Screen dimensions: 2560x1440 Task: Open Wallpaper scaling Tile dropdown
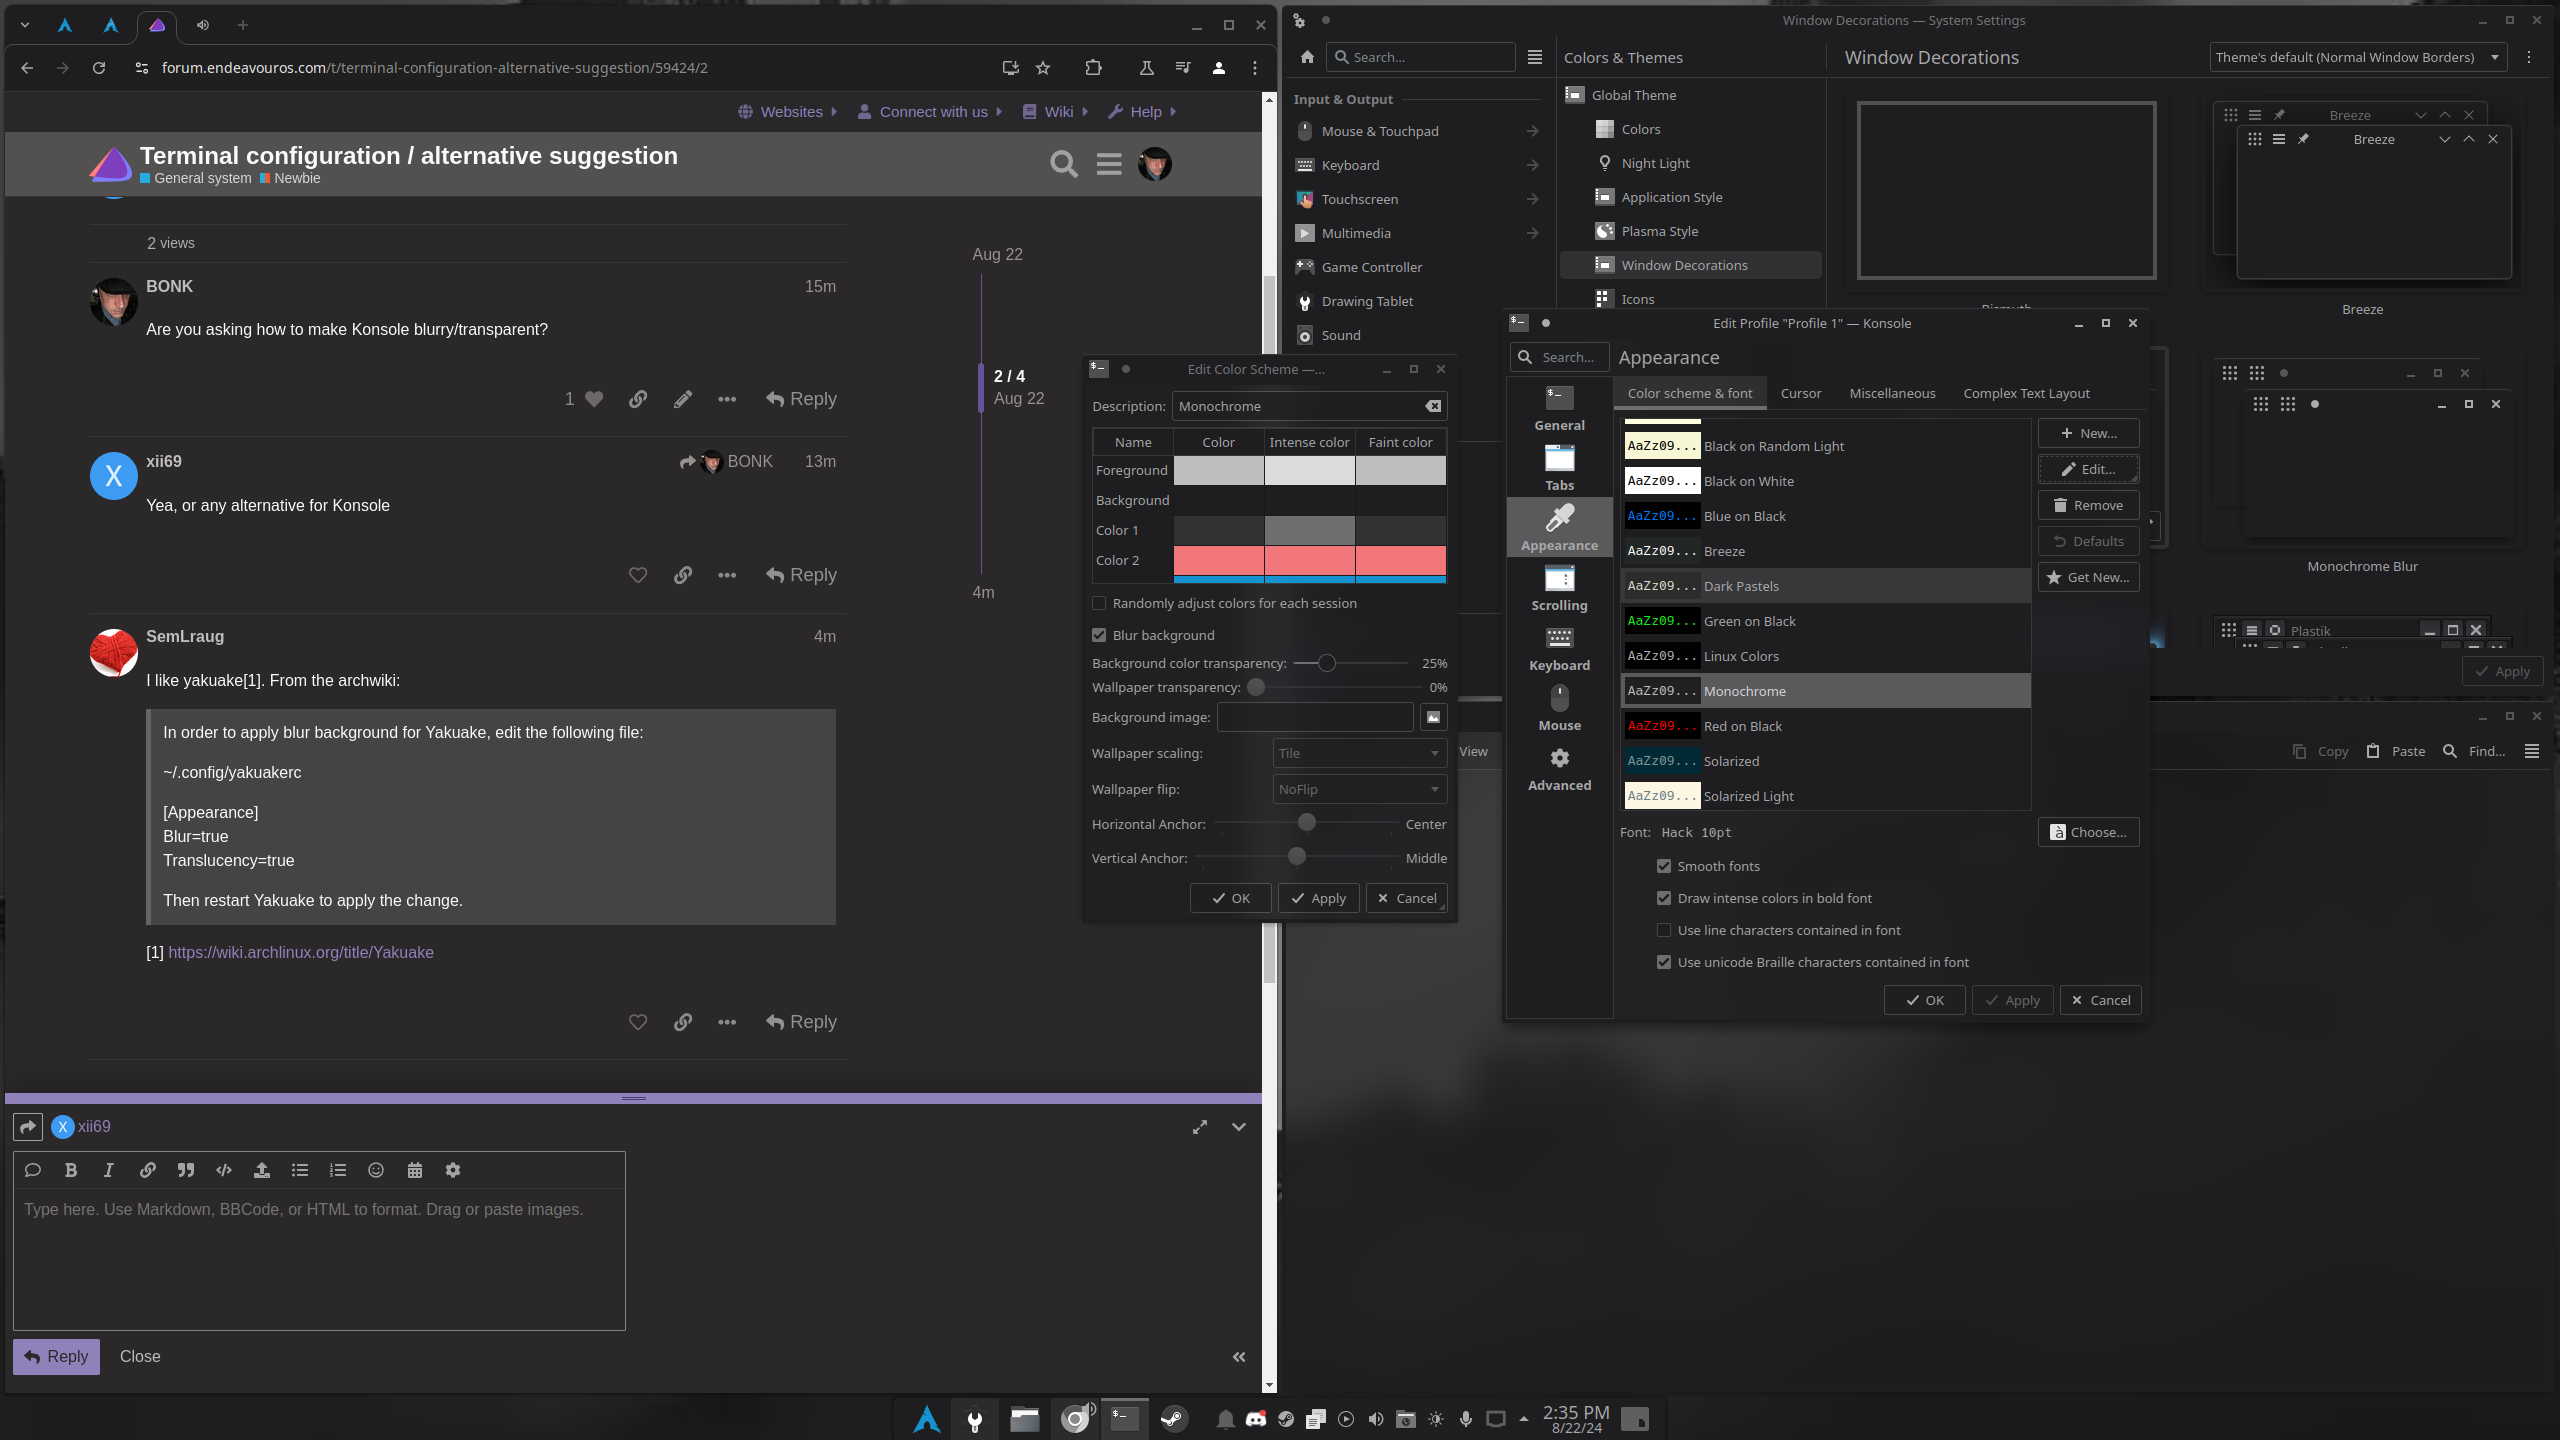(1359, 753)
